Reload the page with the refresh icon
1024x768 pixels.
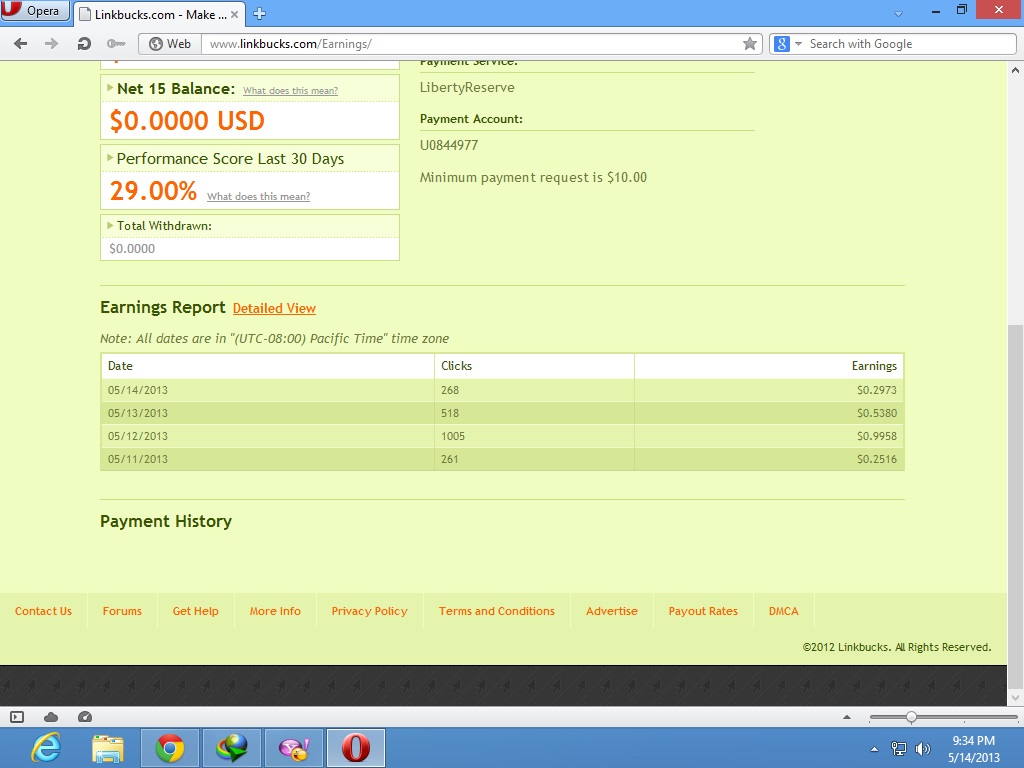pyautogui.click(x=84, y=44)
